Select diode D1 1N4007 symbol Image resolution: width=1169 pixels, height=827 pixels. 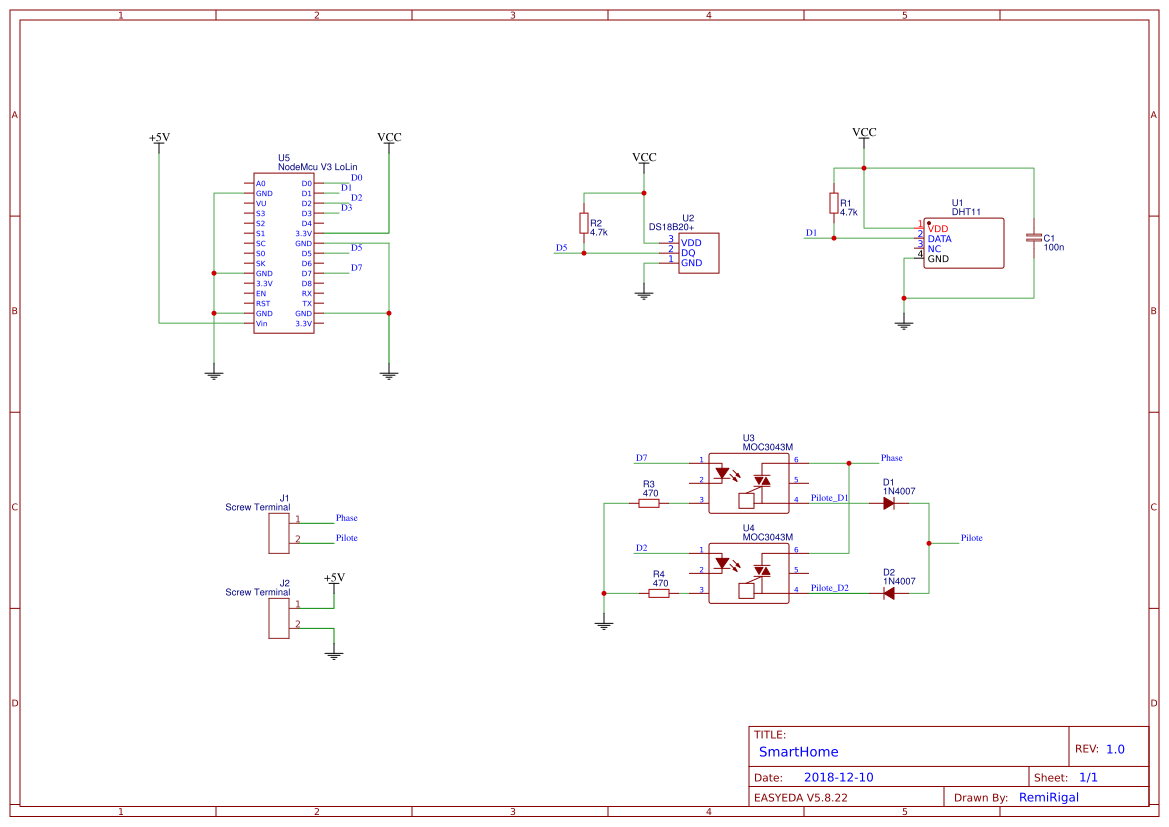(889, 503)
